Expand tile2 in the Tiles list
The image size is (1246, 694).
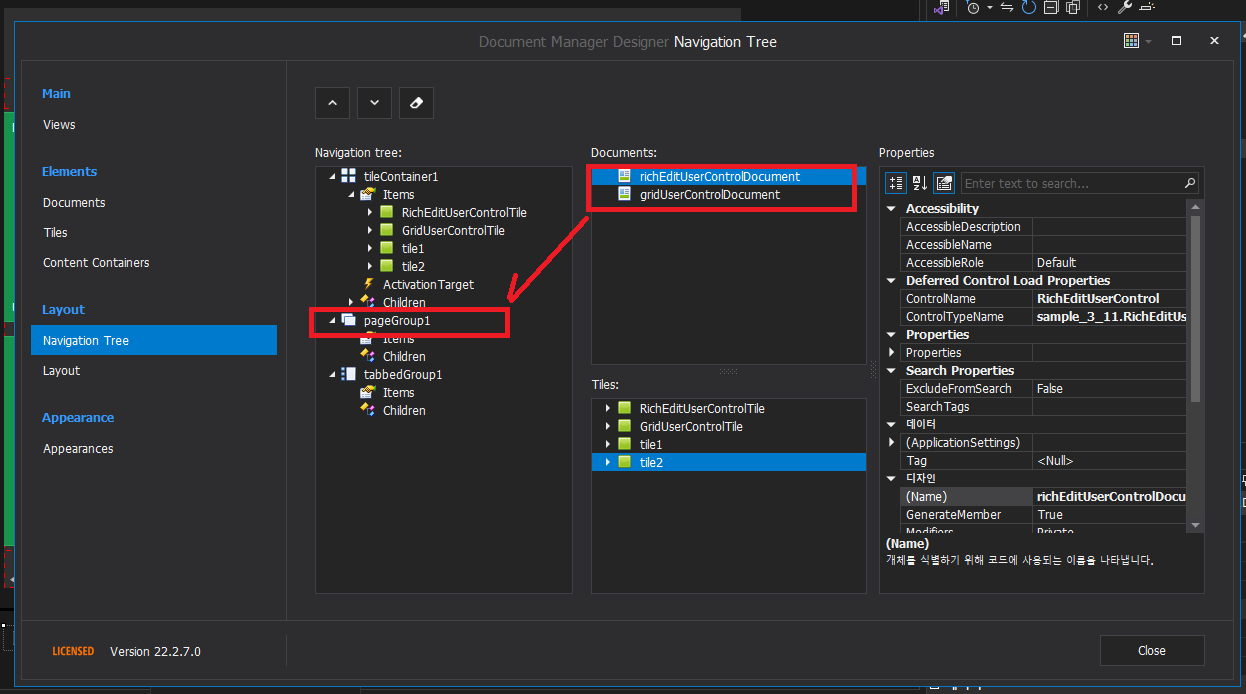tap(607, 462)
